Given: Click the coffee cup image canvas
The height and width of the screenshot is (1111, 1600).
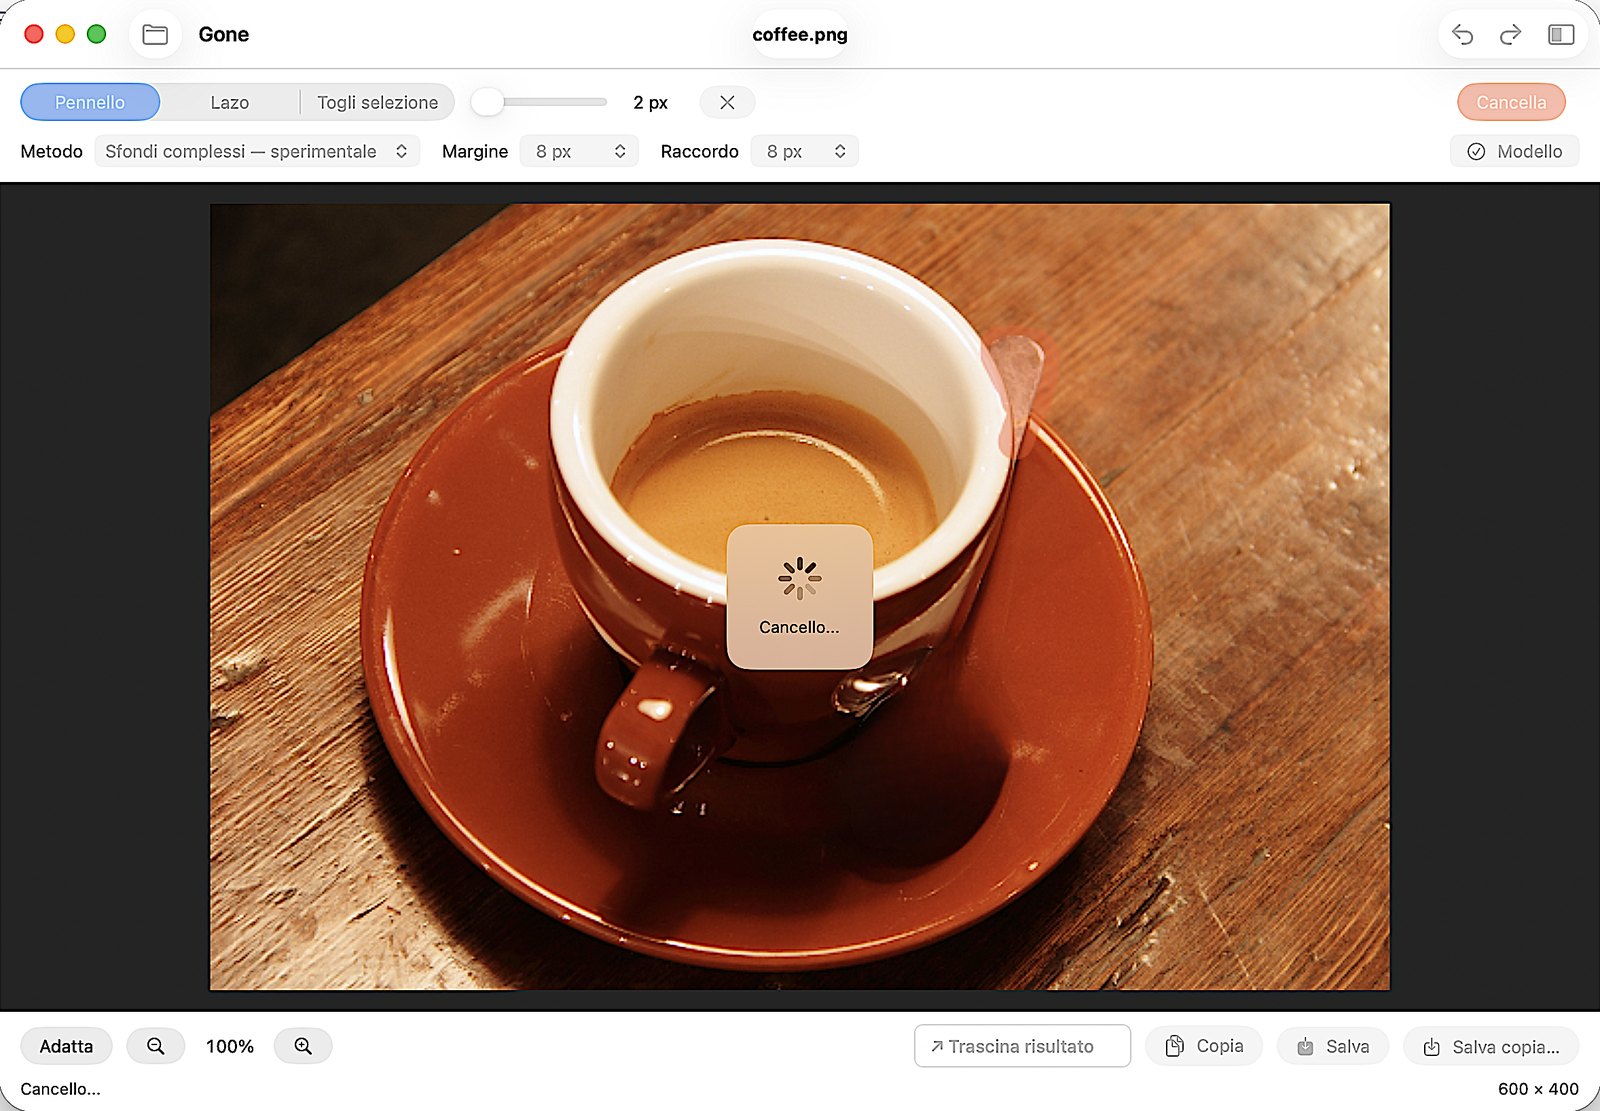Looking at the screenshot, I should point(800,597).
